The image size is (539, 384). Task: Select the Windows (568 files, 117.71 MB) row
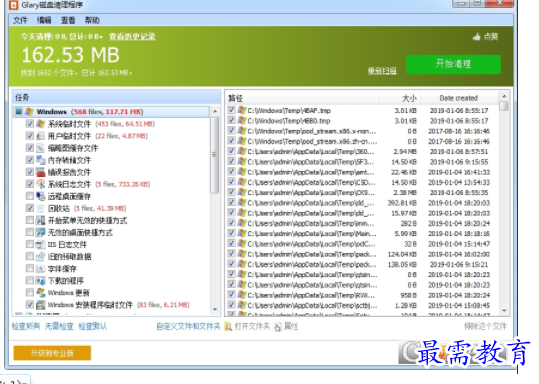point(112,112)
